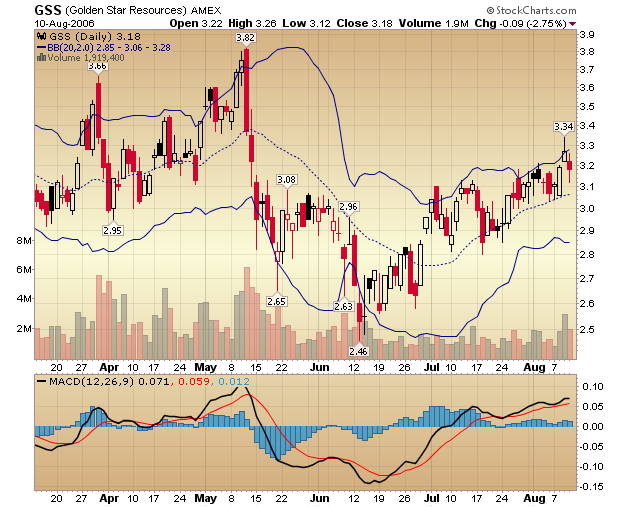The width and height of the screenshot is (620, 507).
Task: Click the black MACD line legend dash
Action: [42, 382]
